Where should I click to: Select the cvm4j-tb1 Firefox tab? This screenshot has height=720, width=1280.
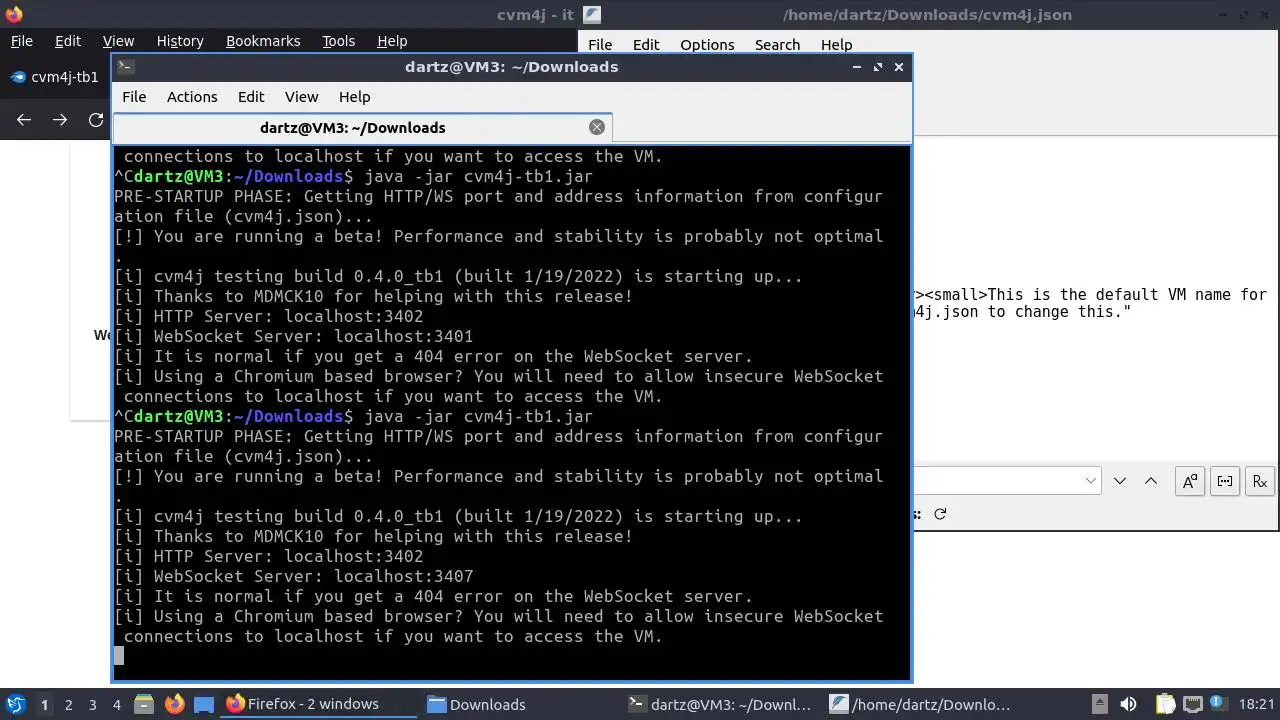tap(55, 77)
